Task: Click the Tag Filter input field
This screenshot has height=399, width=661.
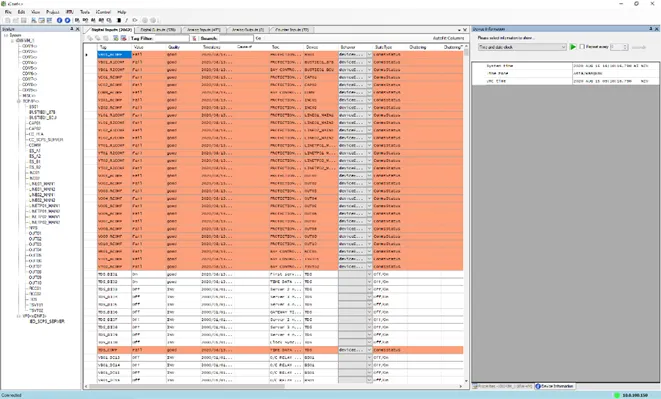Action: (x=172, y=38)
